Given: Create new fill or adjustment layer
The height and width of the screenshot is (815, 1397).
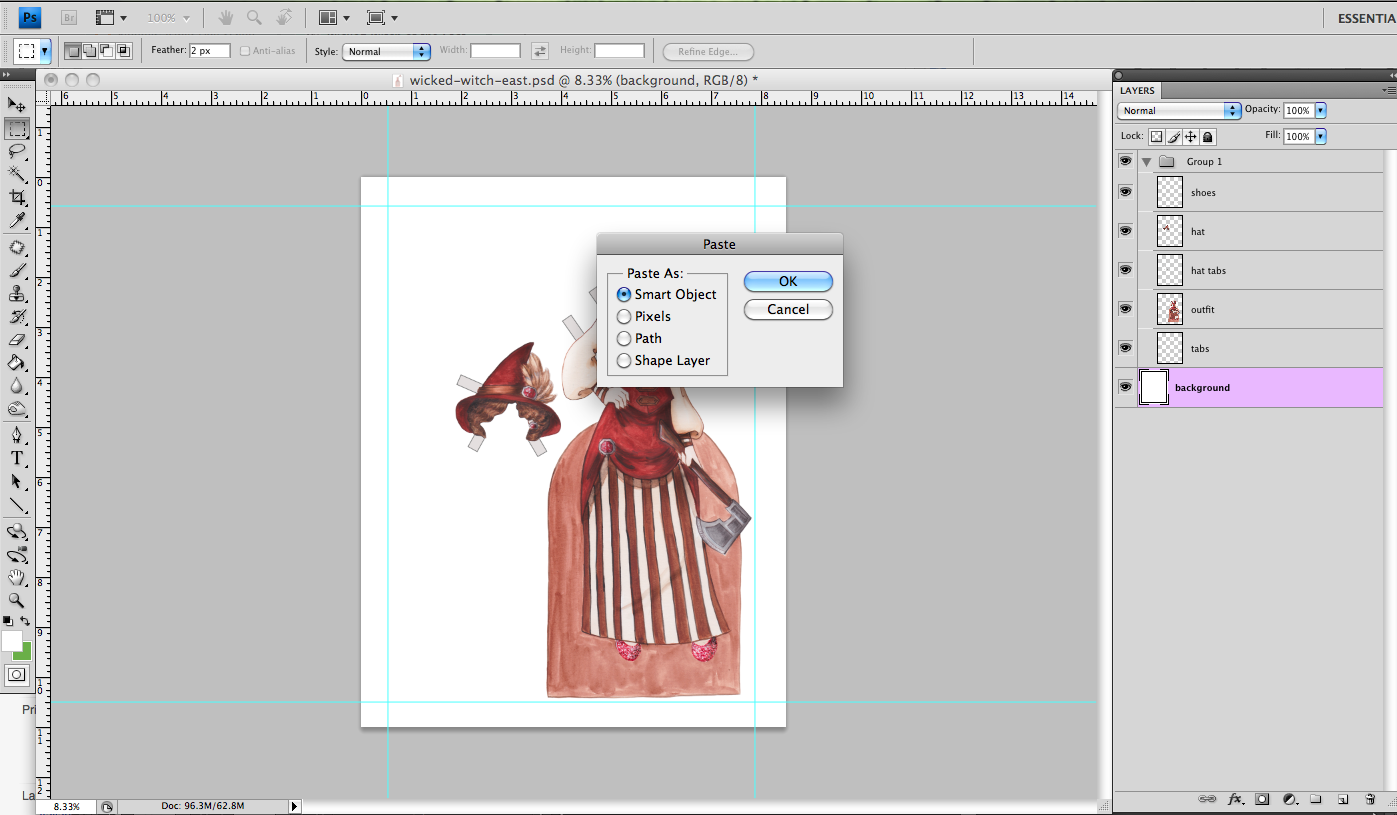Looking at the screenshot, I should point(1289,799).
